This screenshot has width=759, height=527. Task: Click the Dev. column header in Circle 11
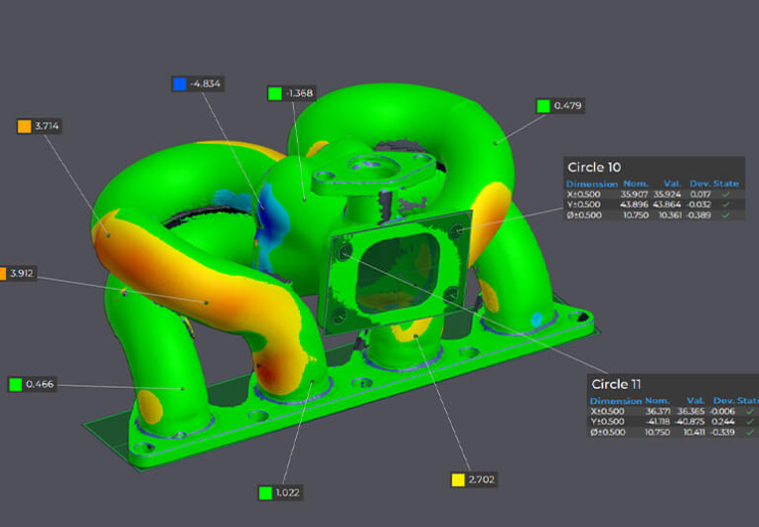(x=723, y=400)
